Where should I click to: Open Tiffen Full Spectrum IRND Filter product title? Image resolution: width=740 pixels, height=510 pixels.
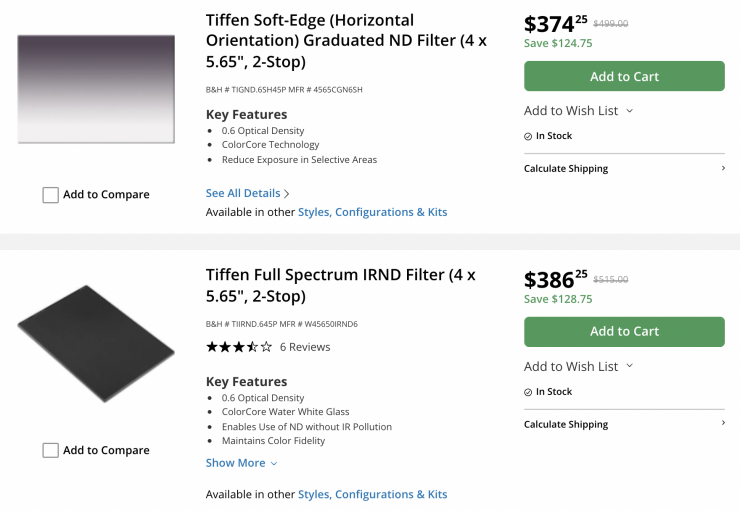point(340,285)
